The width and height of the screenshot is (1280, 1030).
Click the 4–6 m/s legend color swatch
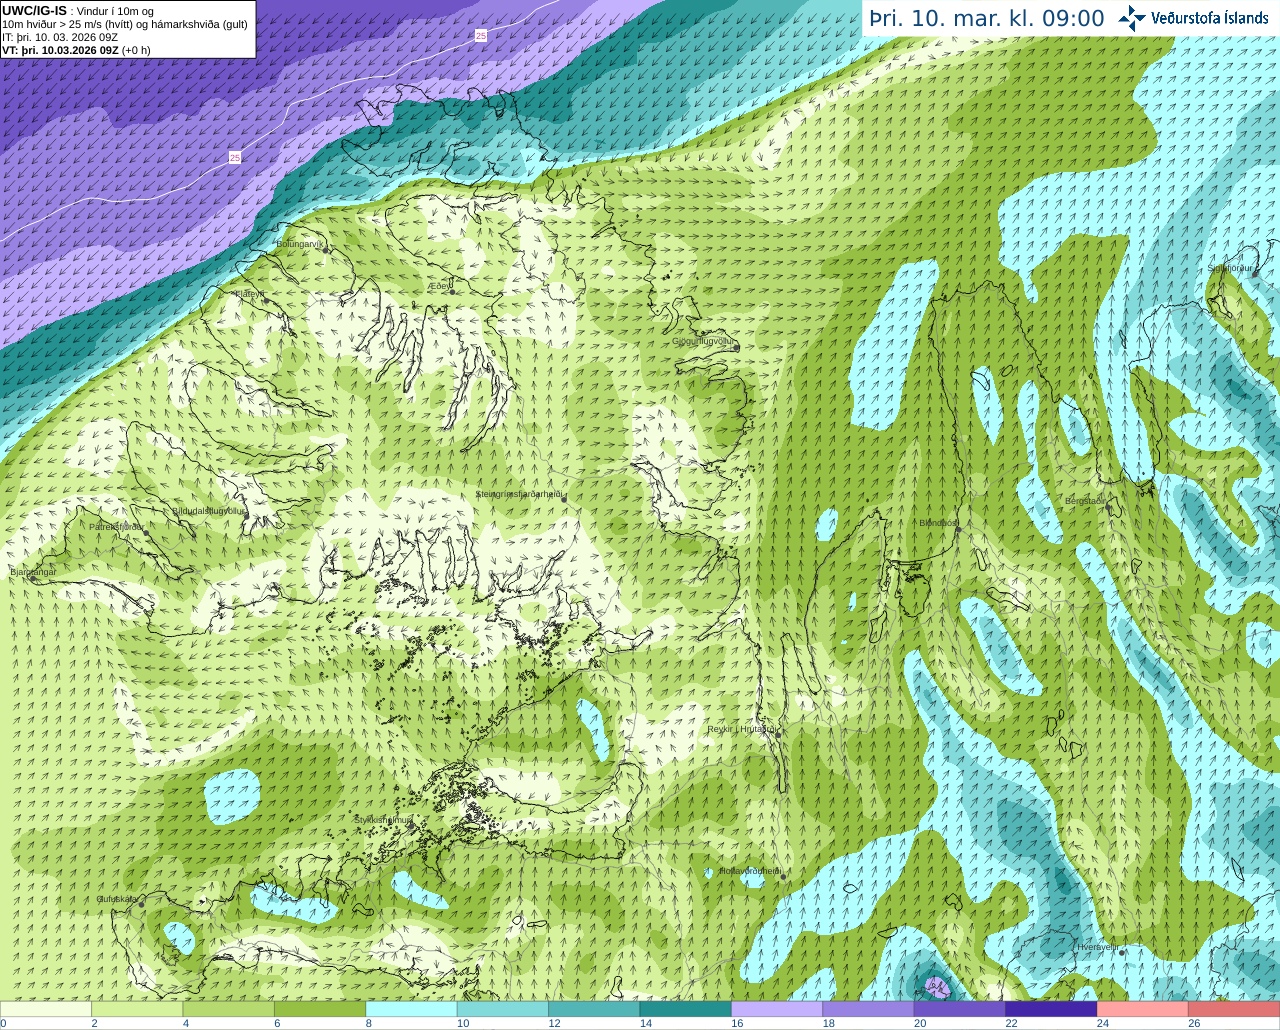229,1009
